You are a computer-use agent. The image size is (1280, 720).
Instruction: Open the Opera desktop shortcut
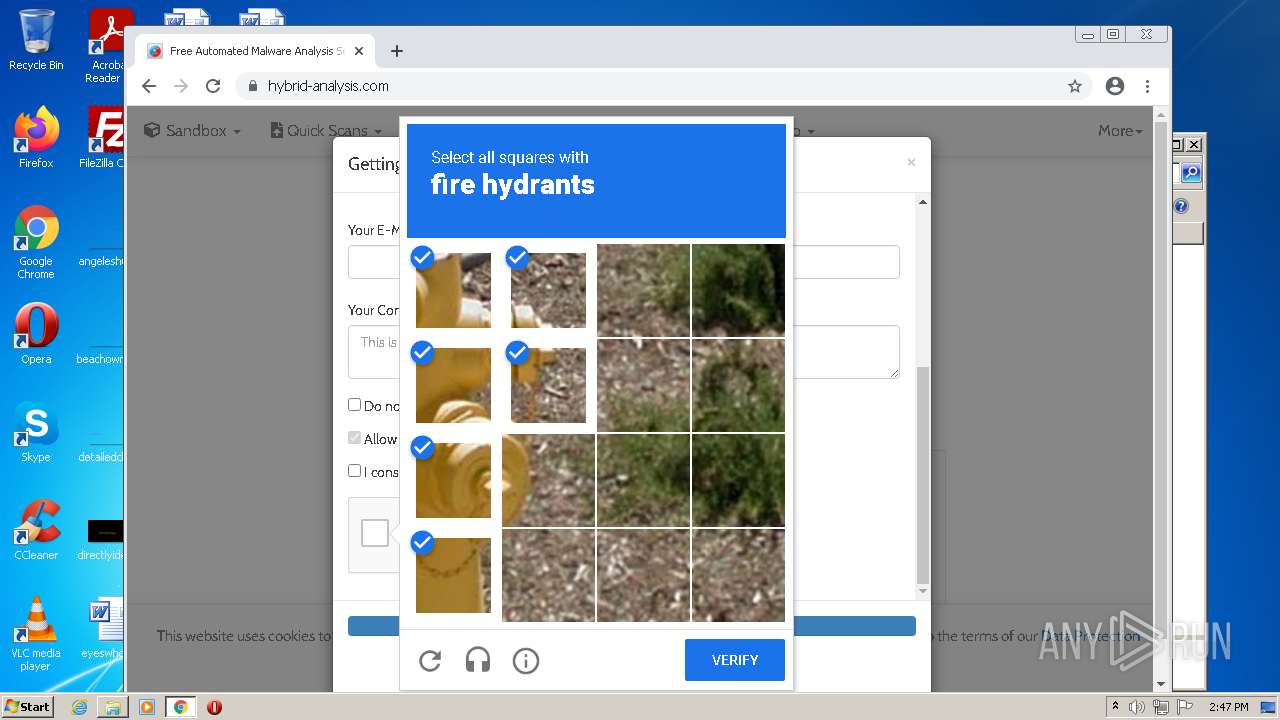point(36,334)
